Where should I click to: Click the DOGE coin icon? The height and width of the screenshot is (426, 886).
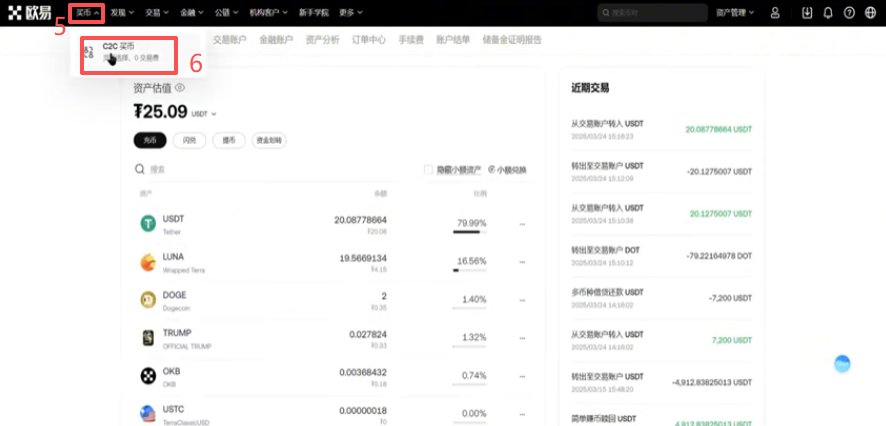pos(148,300)
